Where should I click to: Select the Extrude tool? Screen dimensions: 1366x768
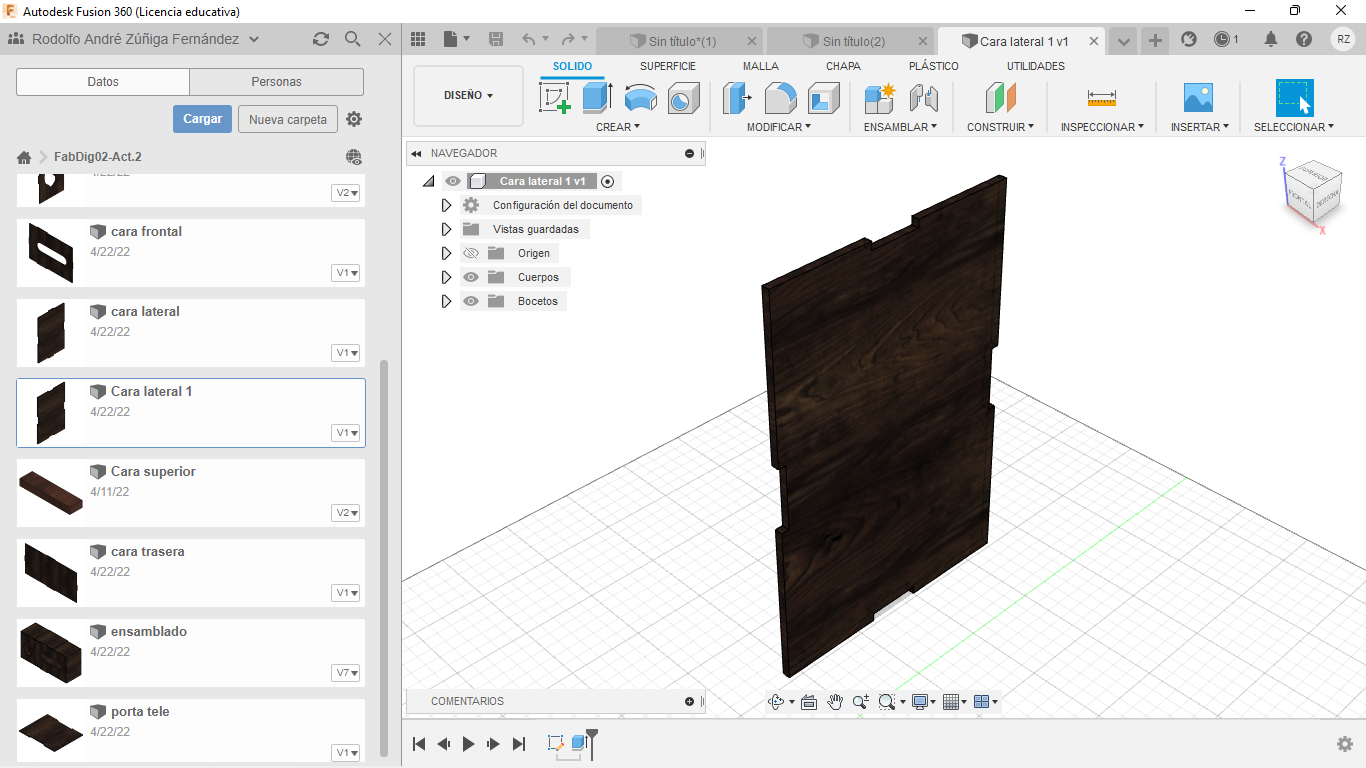(x=597, y=98)
